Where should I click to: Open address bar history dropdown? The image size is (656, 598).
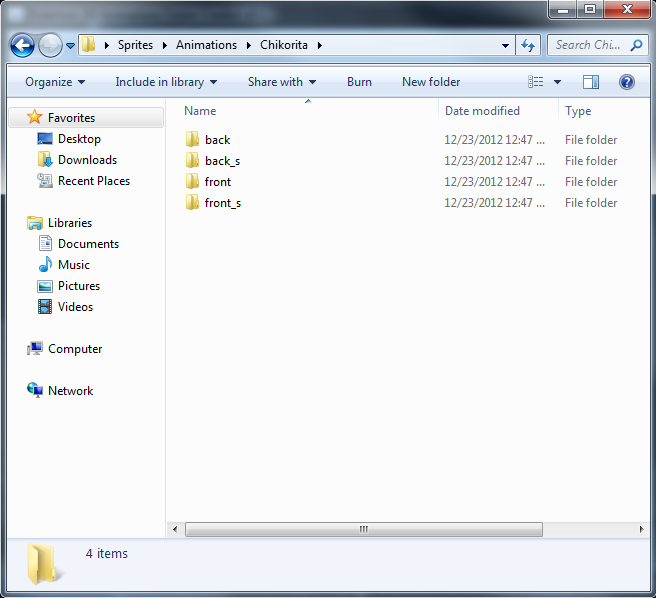[505, 45]
